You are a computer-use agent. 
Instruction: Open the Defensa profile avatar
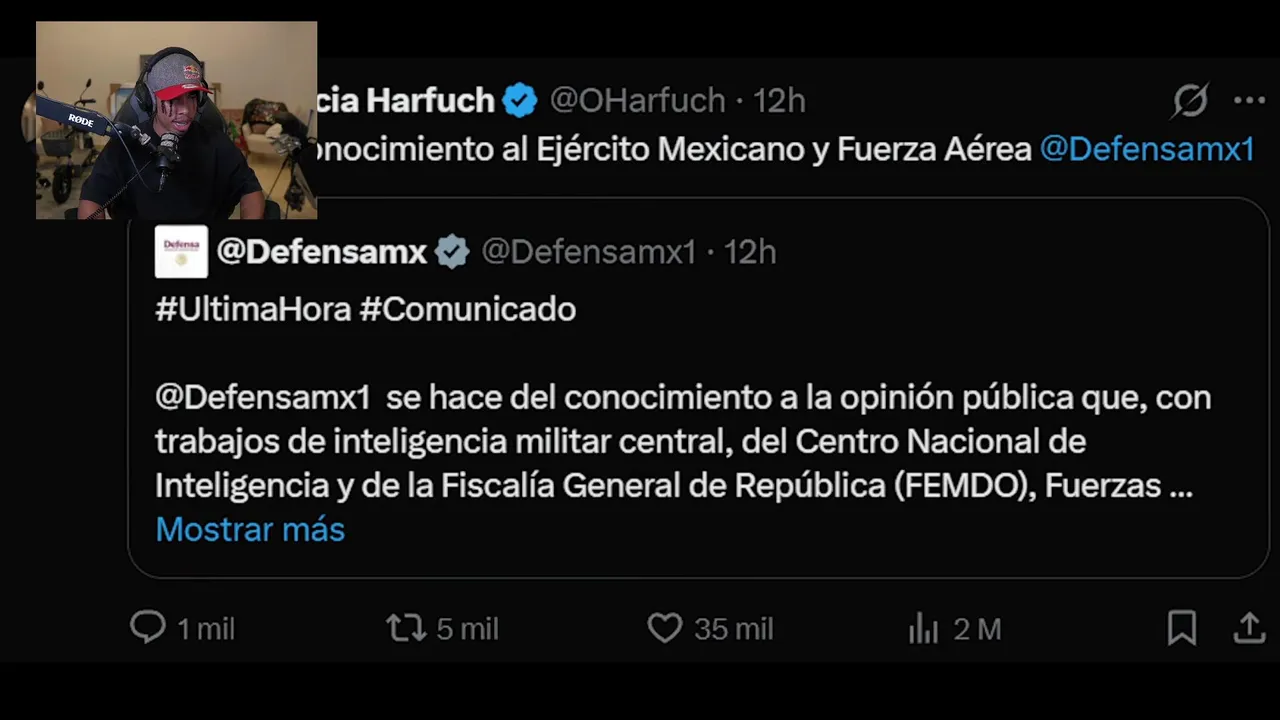[x=181, y=251]
